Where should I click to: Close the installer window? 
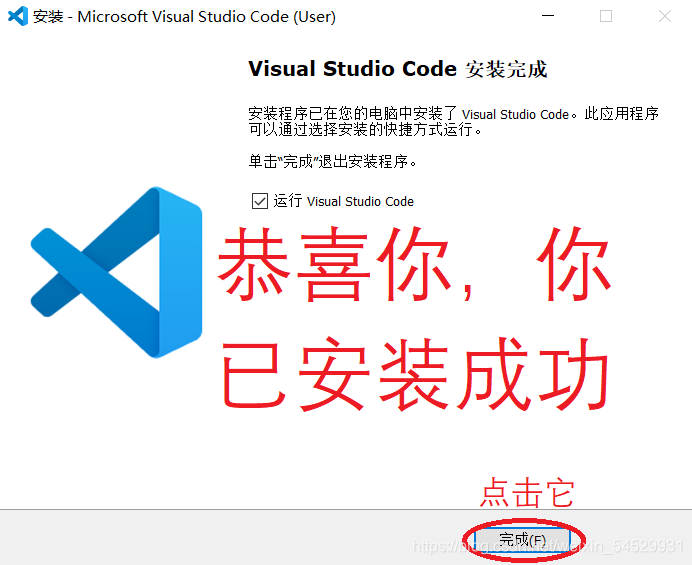(665, 16)
